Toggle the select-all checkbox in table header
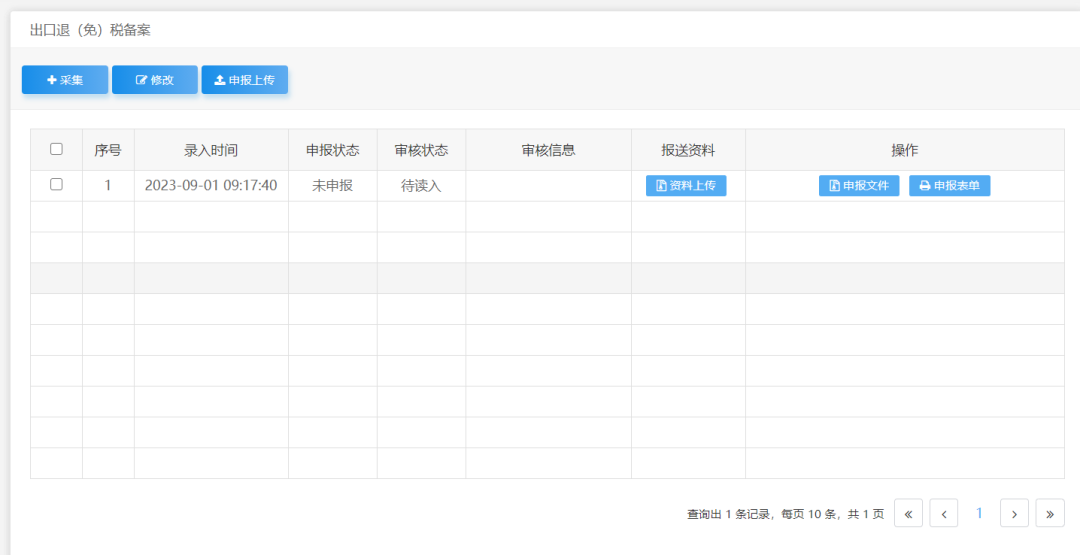Image resolution: width=1080 pixels, height=555 pixels. (x=56, y=149)
